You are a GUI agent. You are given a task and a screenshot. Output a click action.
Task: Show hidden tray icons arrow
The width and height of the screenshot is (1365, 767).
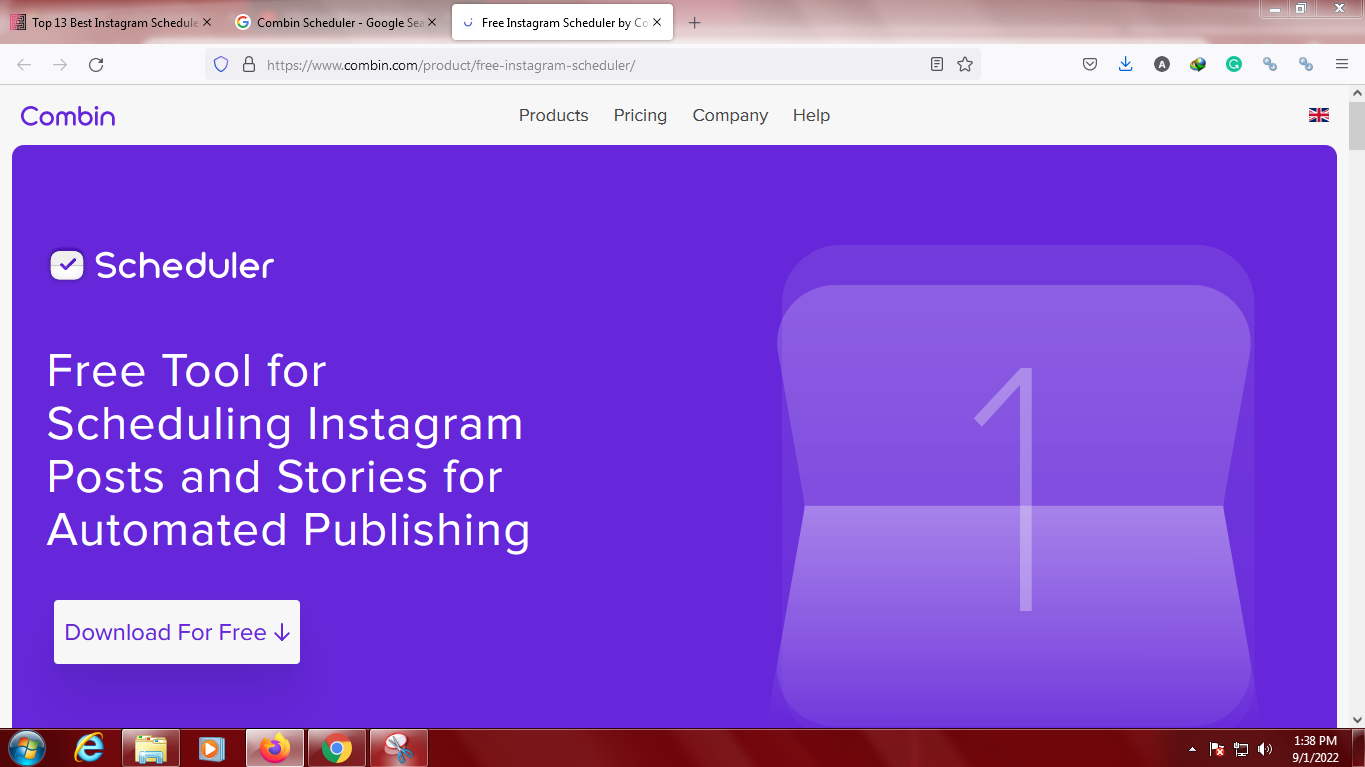[1192, 749]
